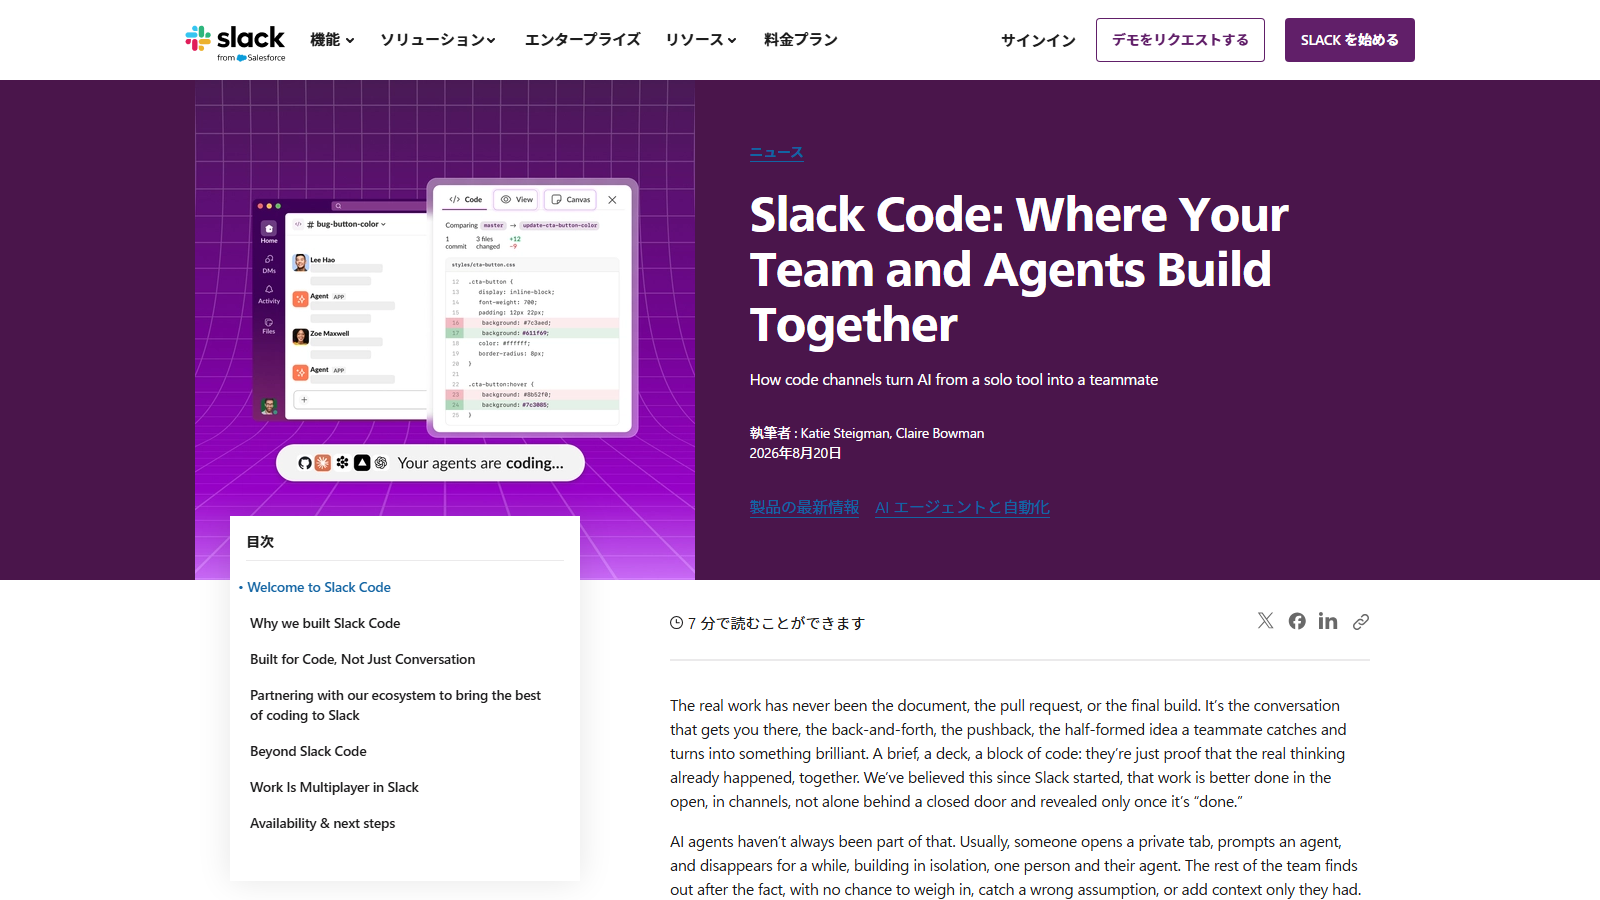Jump to Partnering with our ecosystem section
Image resolution: width=1600 pixels, height=900 pixels.
[396, 705]
